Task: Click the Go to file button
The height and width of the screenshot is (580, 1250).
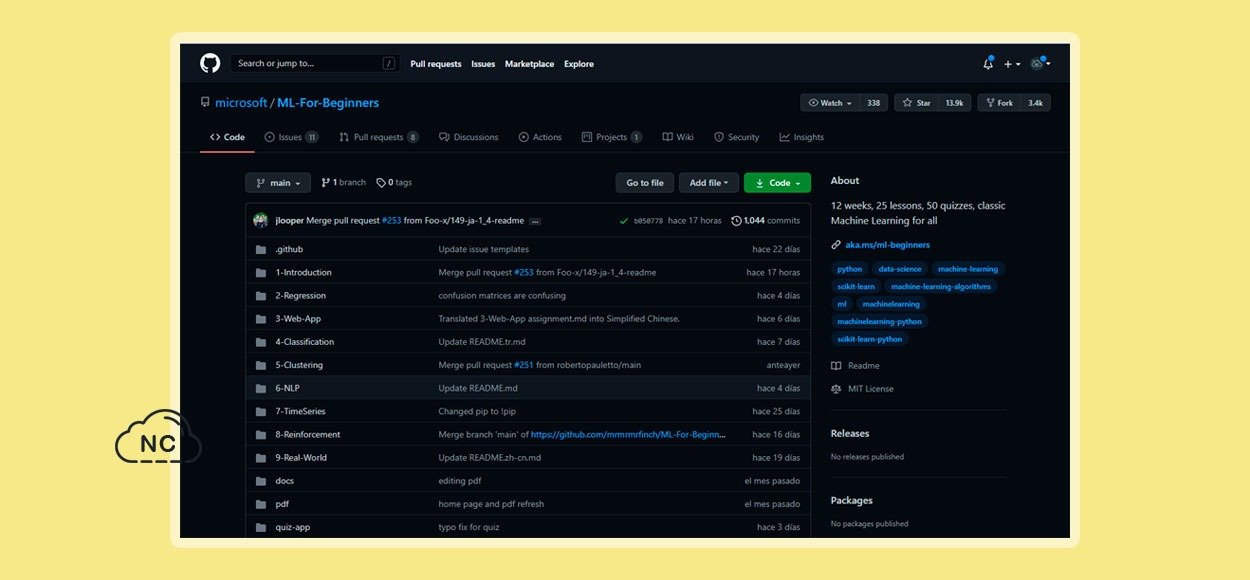Action: point(645,183)
